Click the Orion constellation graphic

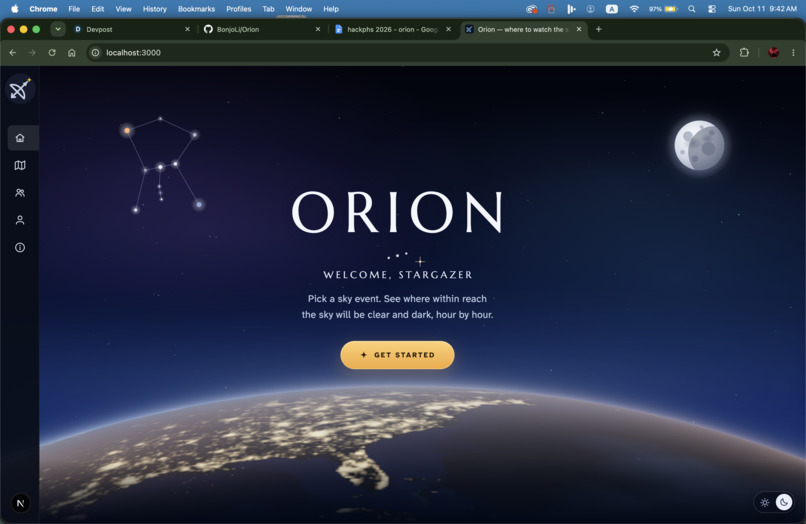point(162,166)
